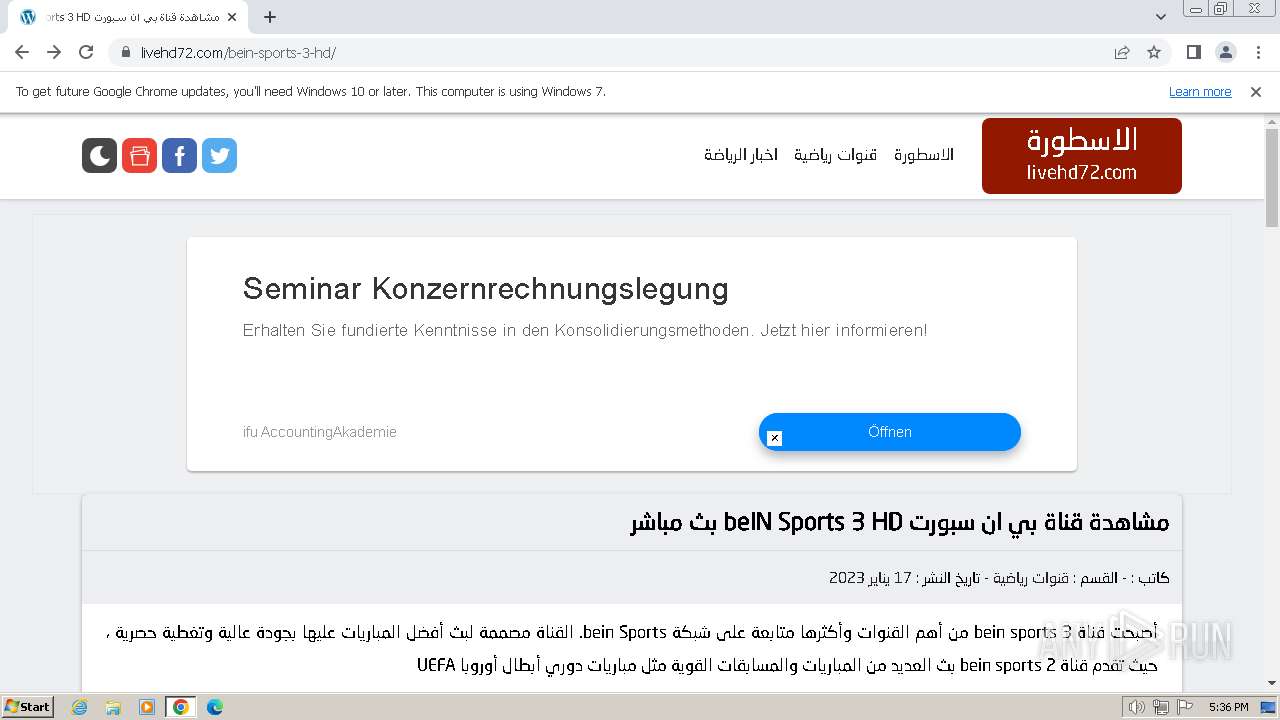Select the beIN Sports 3 HD browser tab

(128, 17)
